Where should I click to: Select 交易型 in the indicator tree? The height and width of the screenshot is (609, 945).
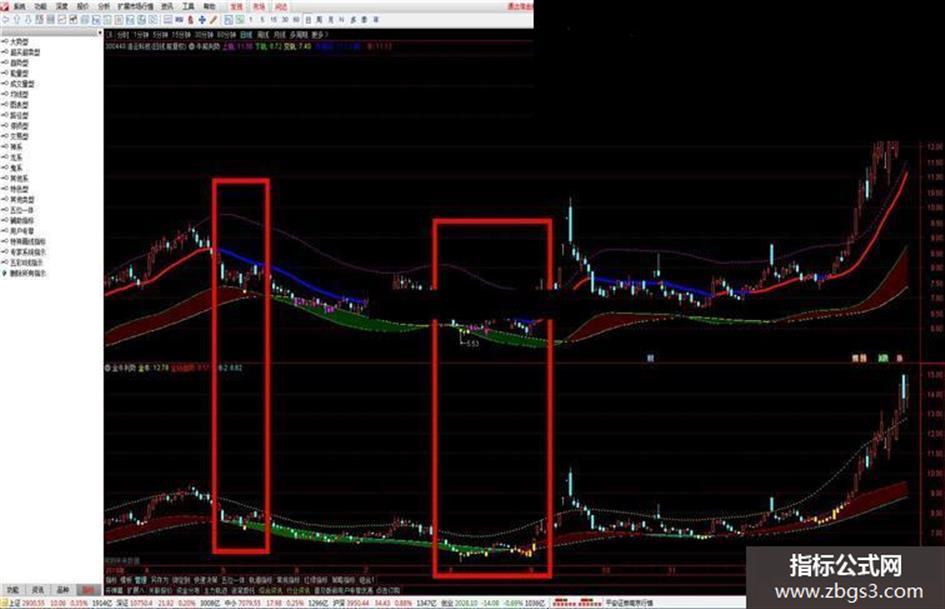click(x=19, y=136)
